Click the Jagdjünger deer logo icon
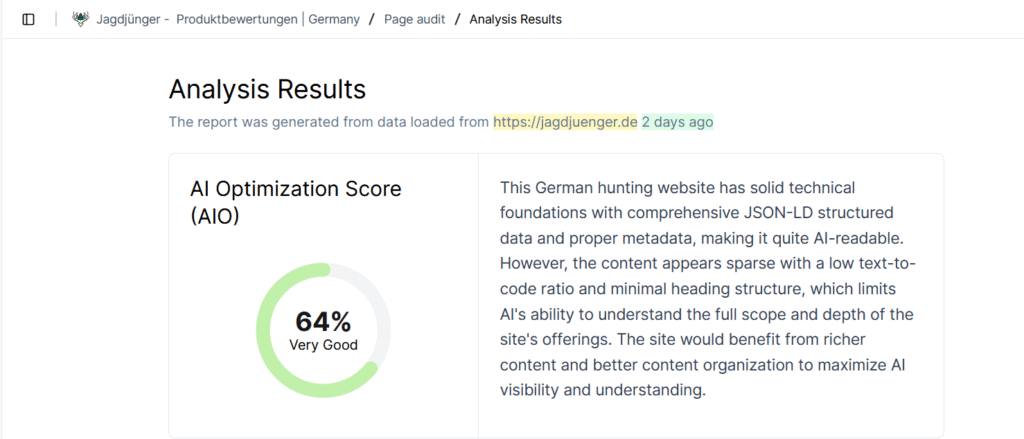Screen dimensions: 1024x439 coord(81,19)
